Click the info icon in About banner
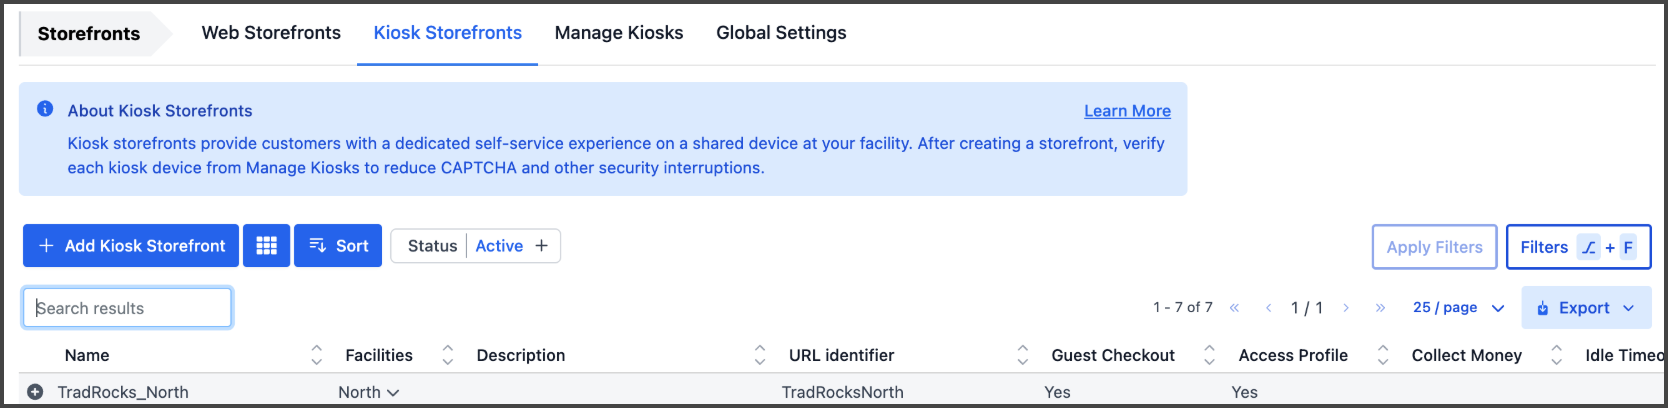The height and width of the screenshot is (408, 1668). tap(45, 109)
